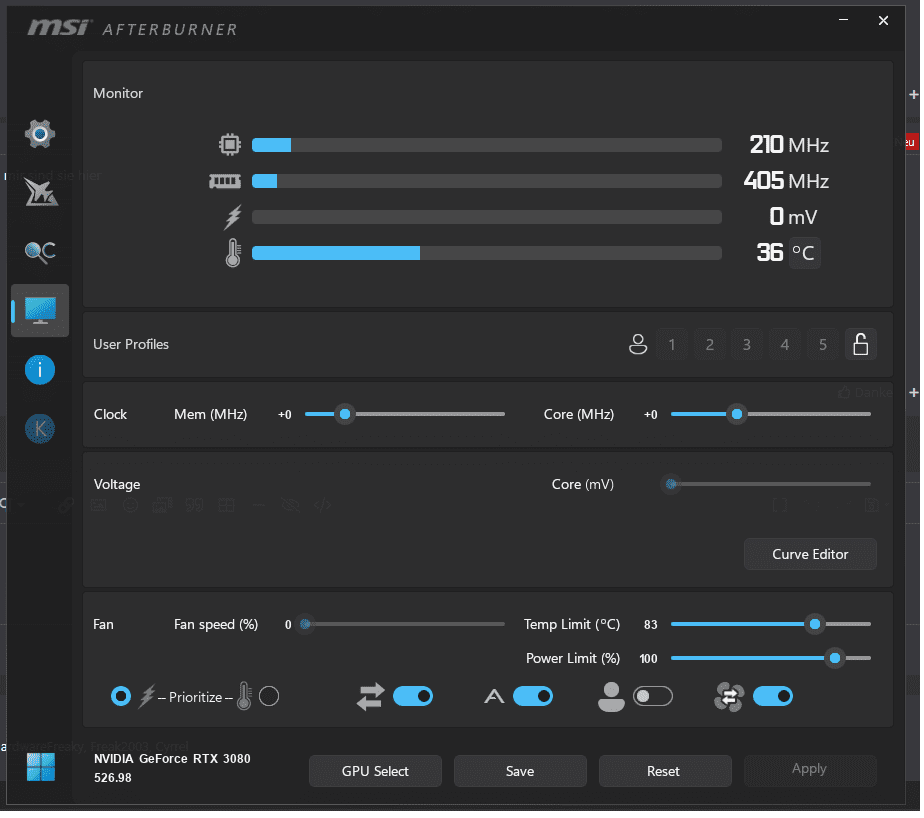Select the power prioritize radio button
The width and height of the screenshot is (924, 818).
[x=121, y=698]
